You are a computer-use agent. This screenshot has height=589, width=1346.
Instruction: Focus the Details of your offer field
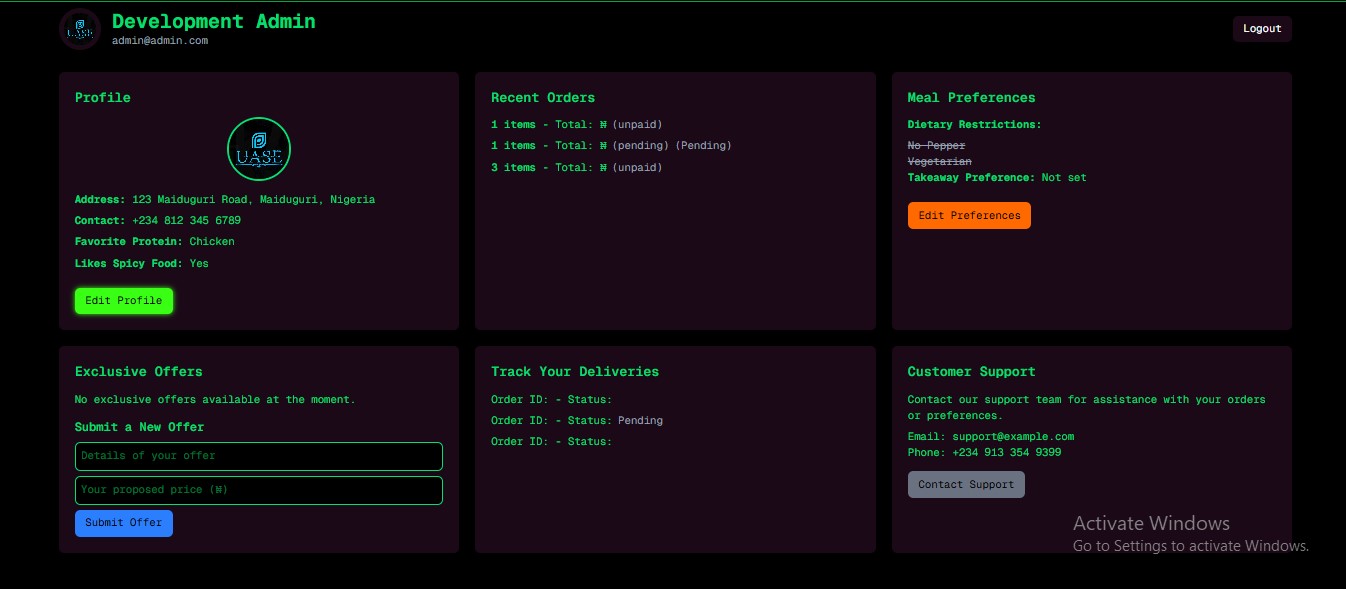[x=258, y=456]
